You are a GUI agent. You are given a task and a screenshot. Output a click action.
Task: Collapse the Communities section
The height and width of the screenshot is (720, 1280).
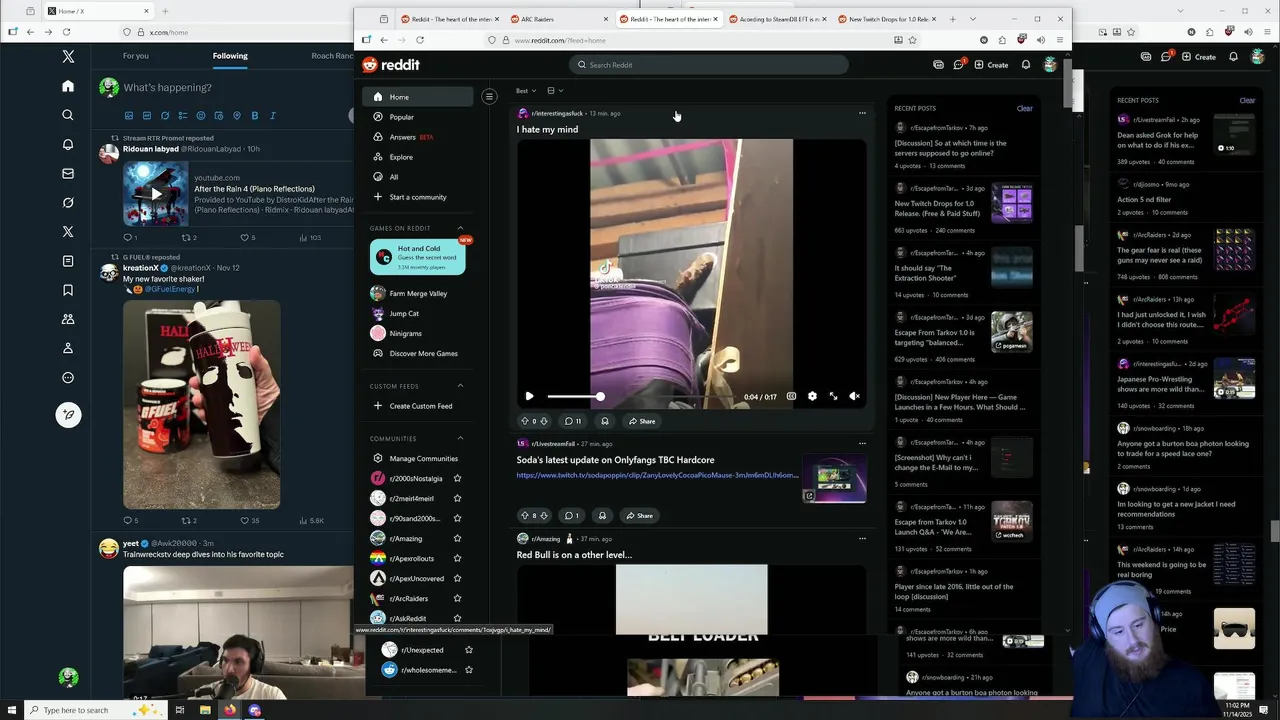(x=460, y=438)
